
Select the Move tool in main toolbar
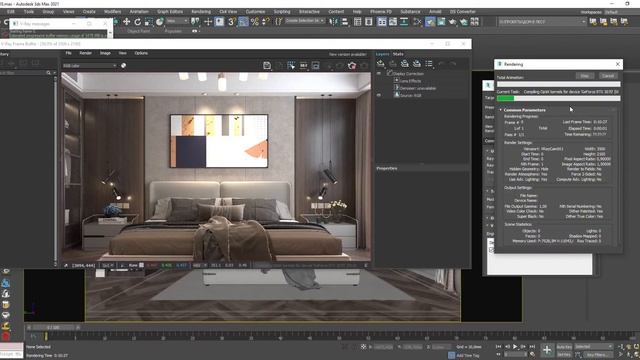point(127,22)
